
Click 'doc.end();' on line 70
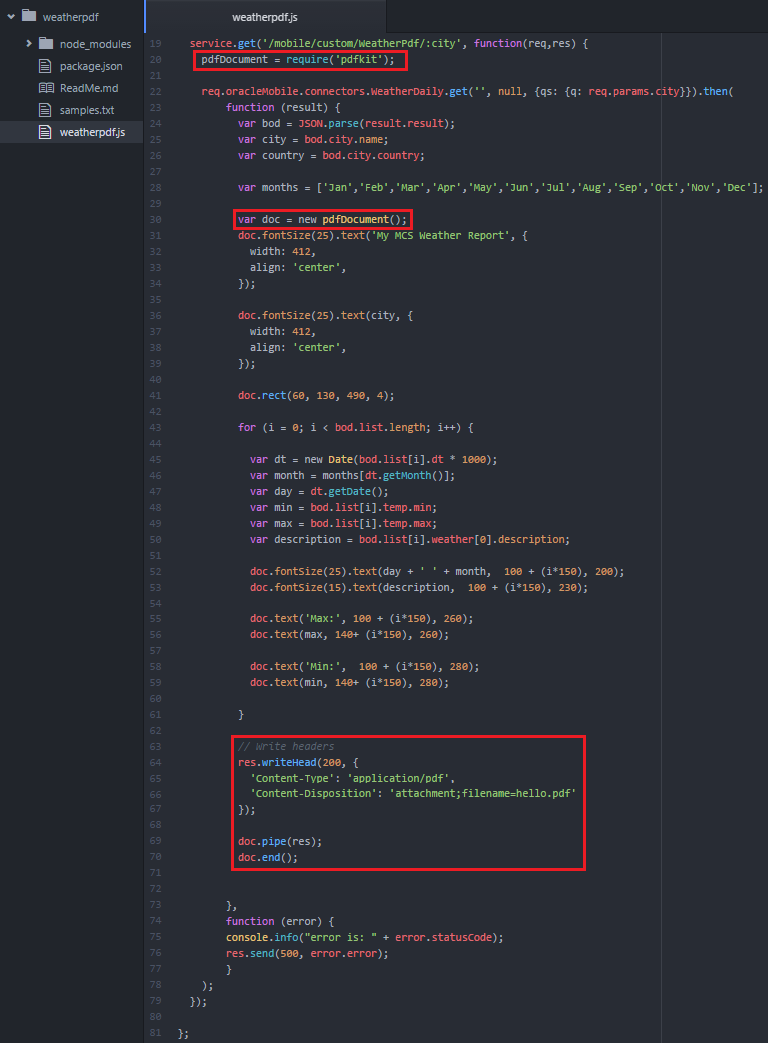(268, 857)
